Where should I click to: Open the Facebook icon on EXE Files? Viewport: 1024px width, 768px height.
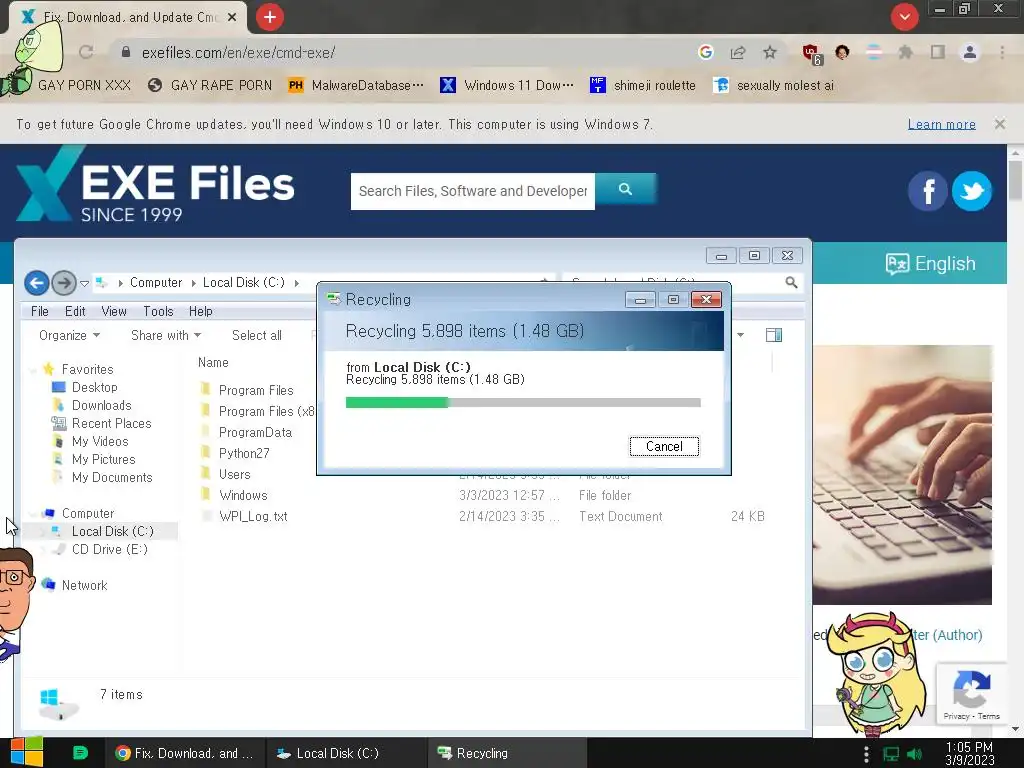click(x=927, y=191)
